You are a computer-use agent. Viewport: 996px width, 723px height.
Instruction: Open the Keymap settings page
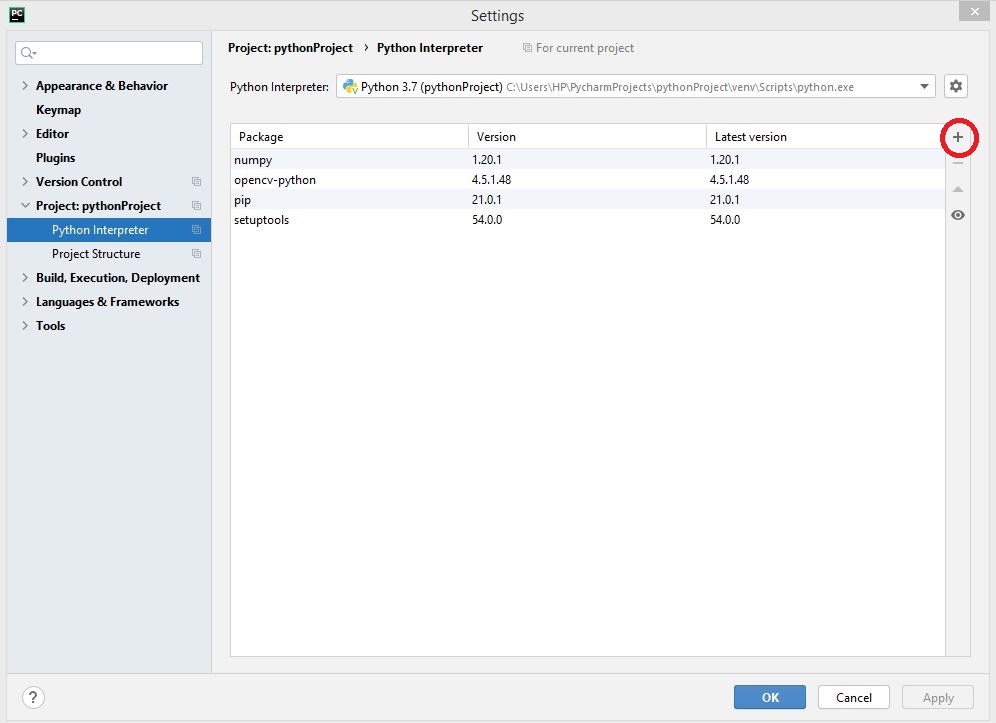[x=58, y=109]
